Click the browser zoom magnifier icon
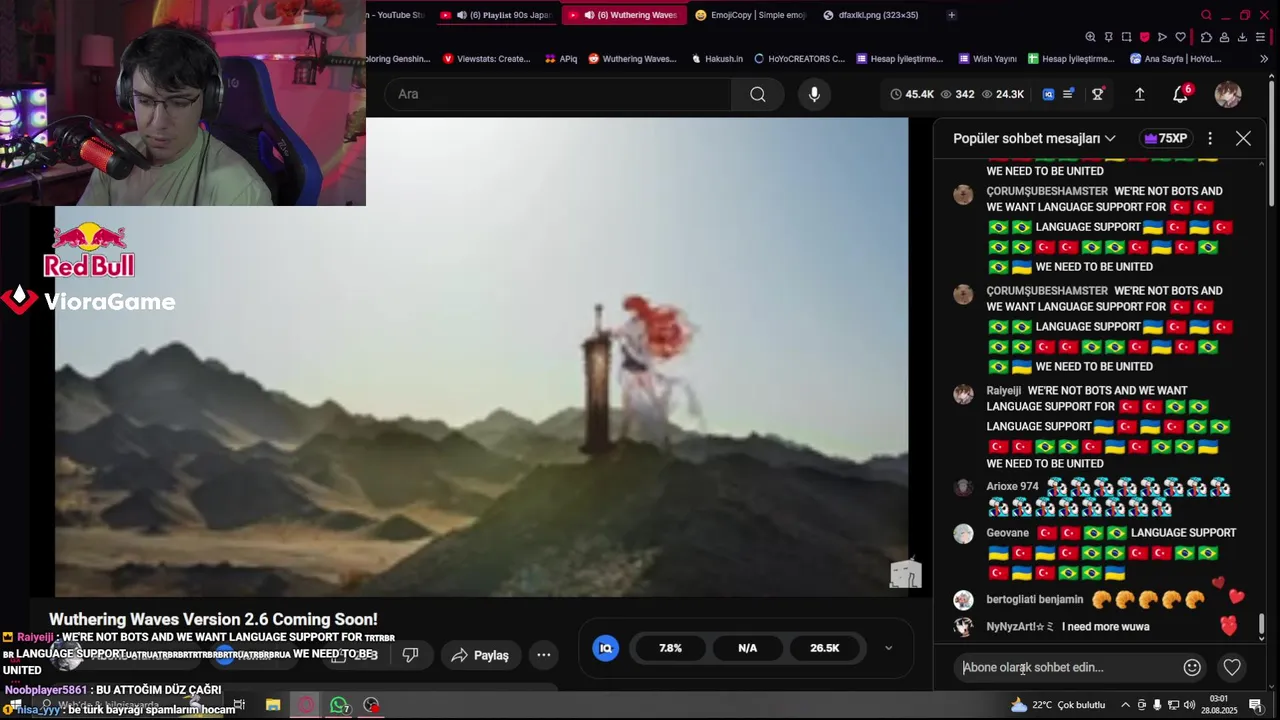Viewport: 1280px width, 720px height. 1090,37
